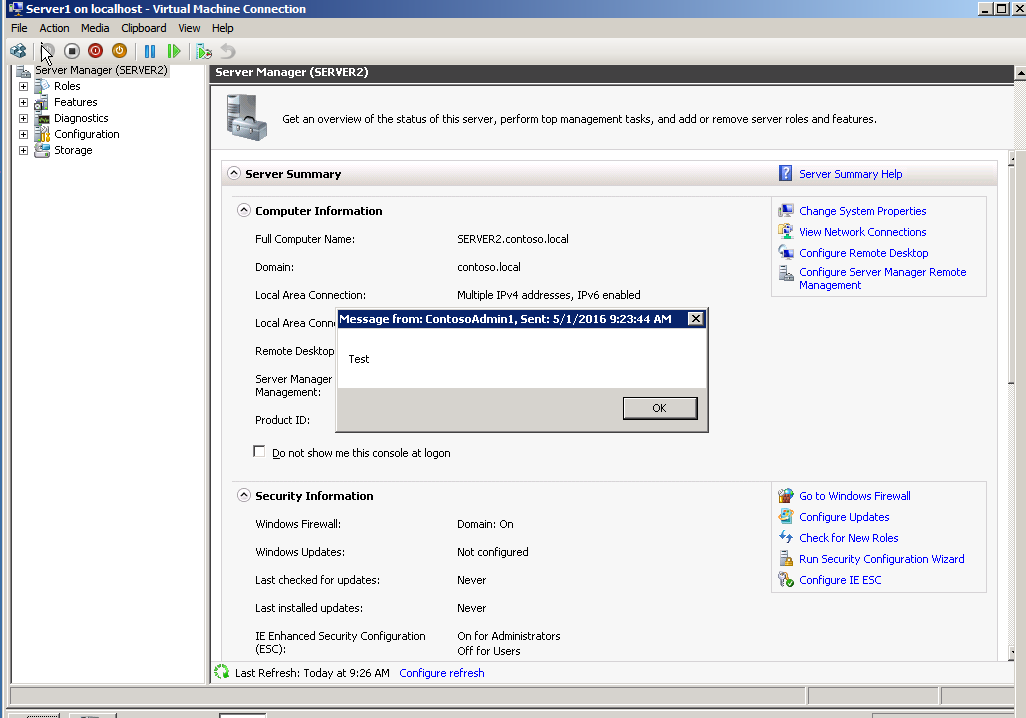Open the File menu
Viewport: 1026px width, 718px height.
coord(19,28)
